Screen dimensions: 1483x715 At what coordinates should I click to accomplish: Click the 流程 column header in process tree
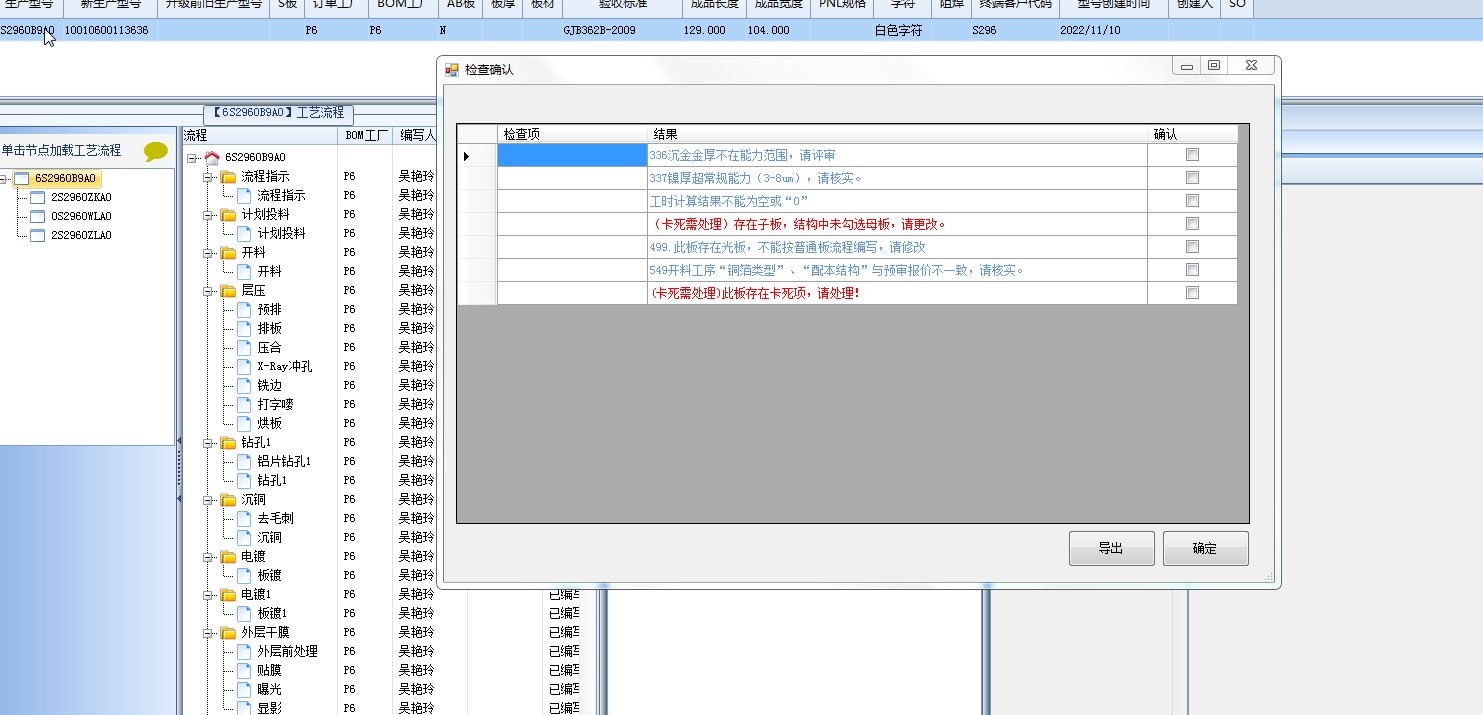(259, 135)
